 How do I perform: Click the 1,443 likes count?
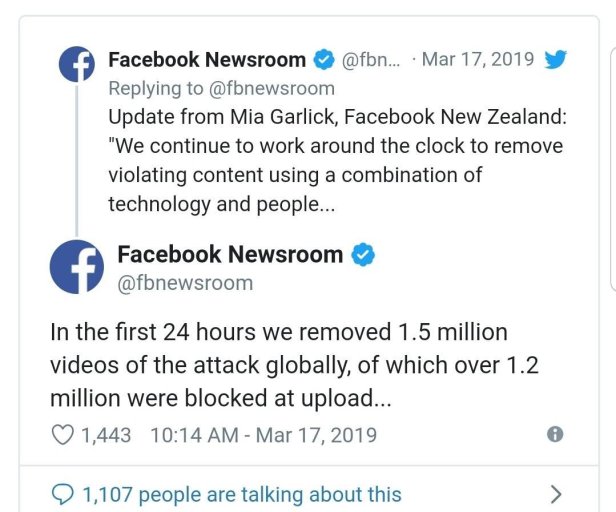point(105,435)
